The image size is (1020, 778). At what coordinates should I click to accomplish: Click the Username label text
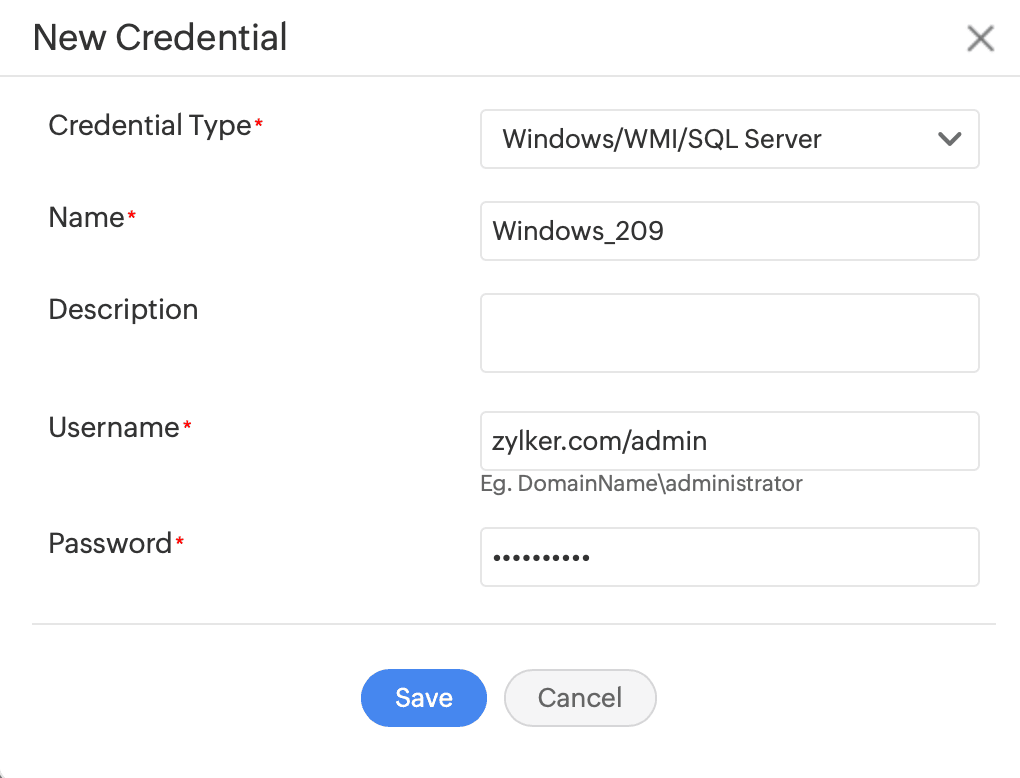pos(113,428)
